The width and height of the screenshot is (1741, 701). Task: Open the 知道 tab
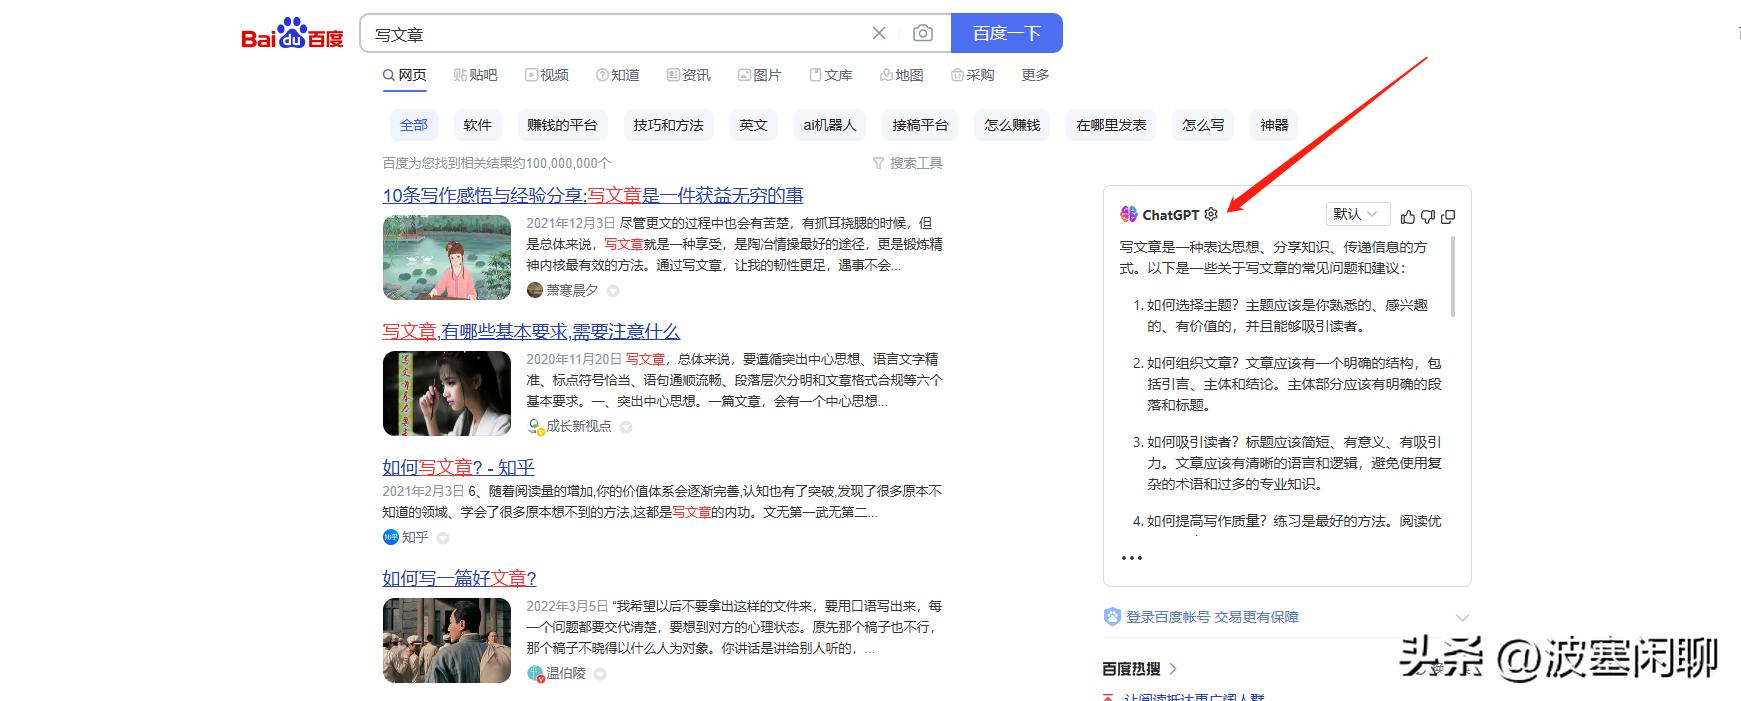pos(618,75)
